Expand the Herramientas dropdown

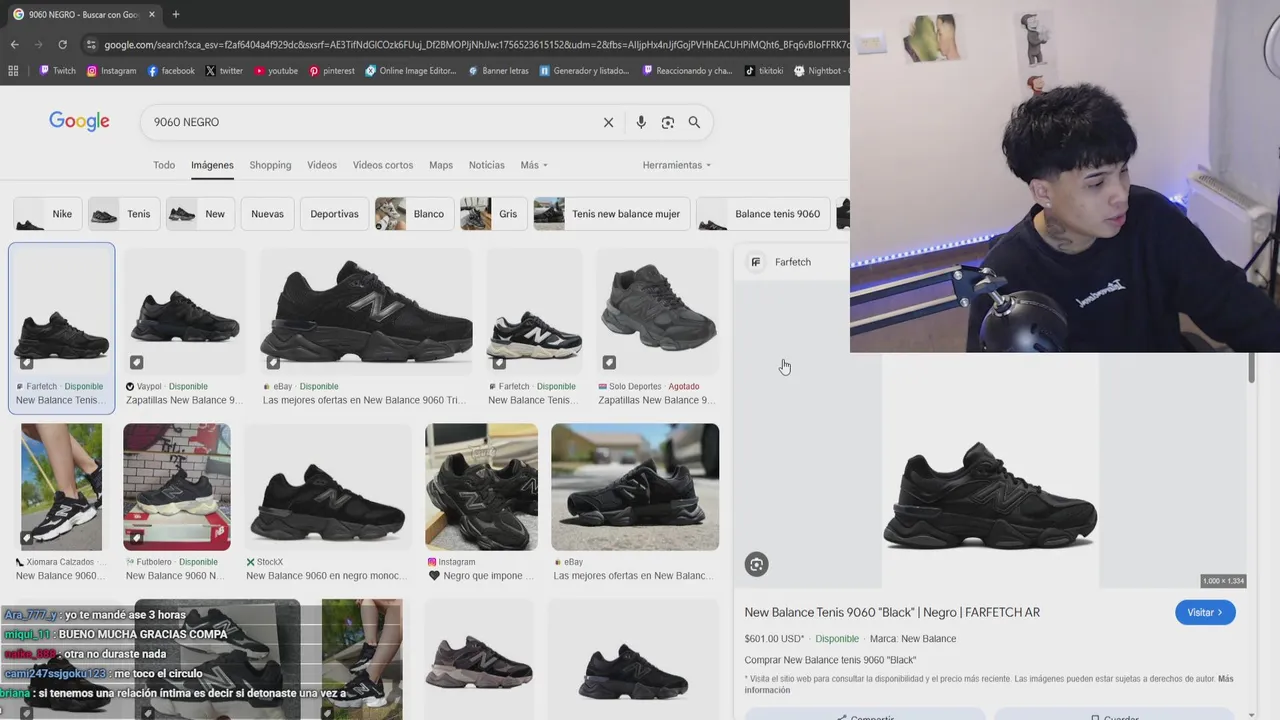pyautogui.click(x=677, y=165)
